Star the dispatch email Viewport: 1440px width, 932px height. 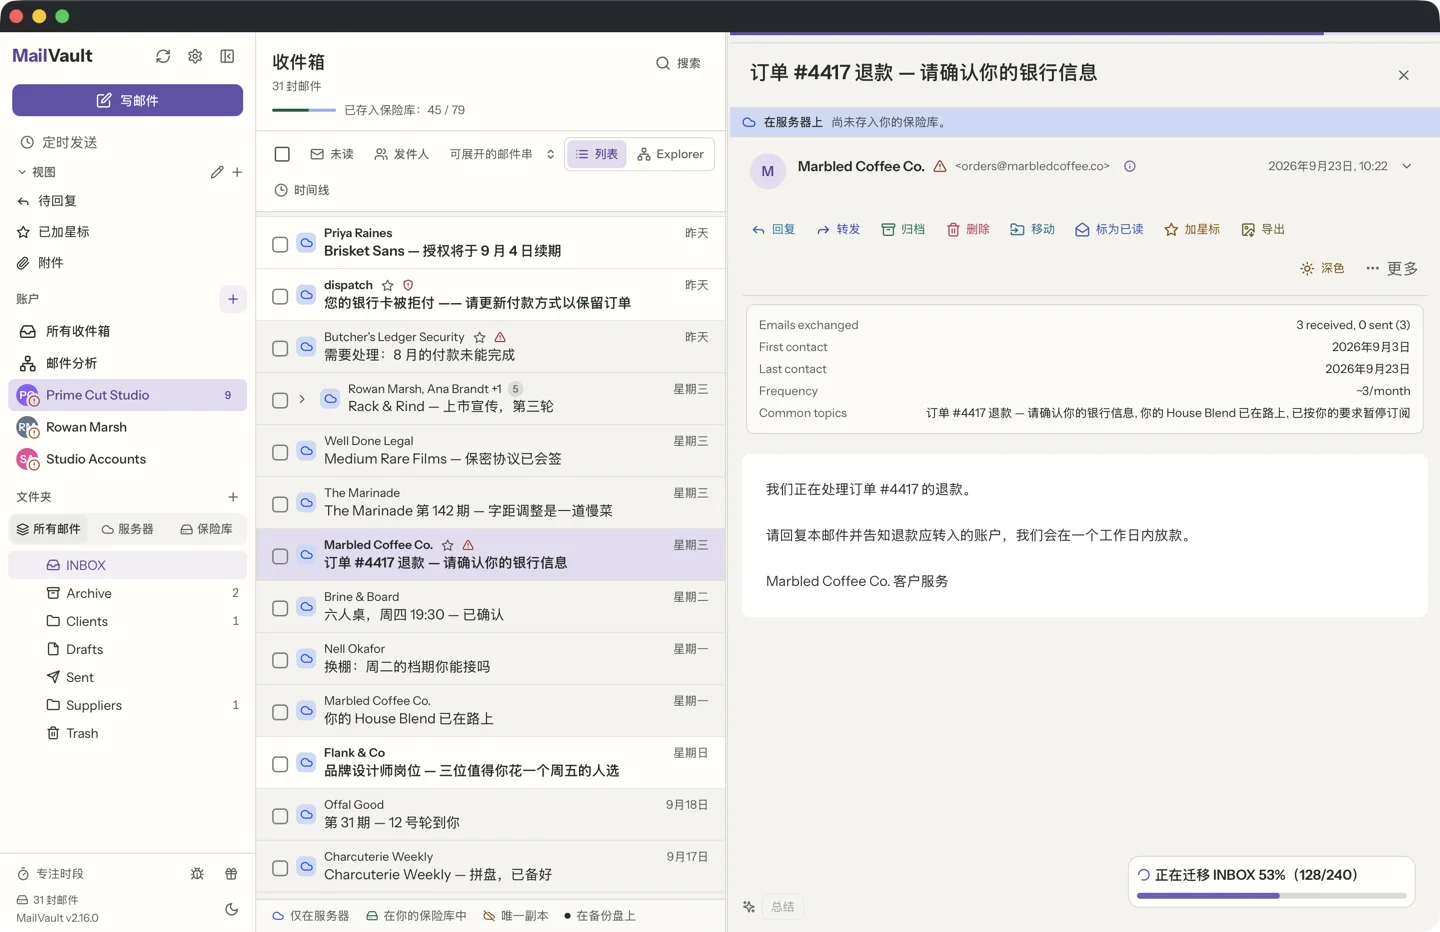pos(388,285)
